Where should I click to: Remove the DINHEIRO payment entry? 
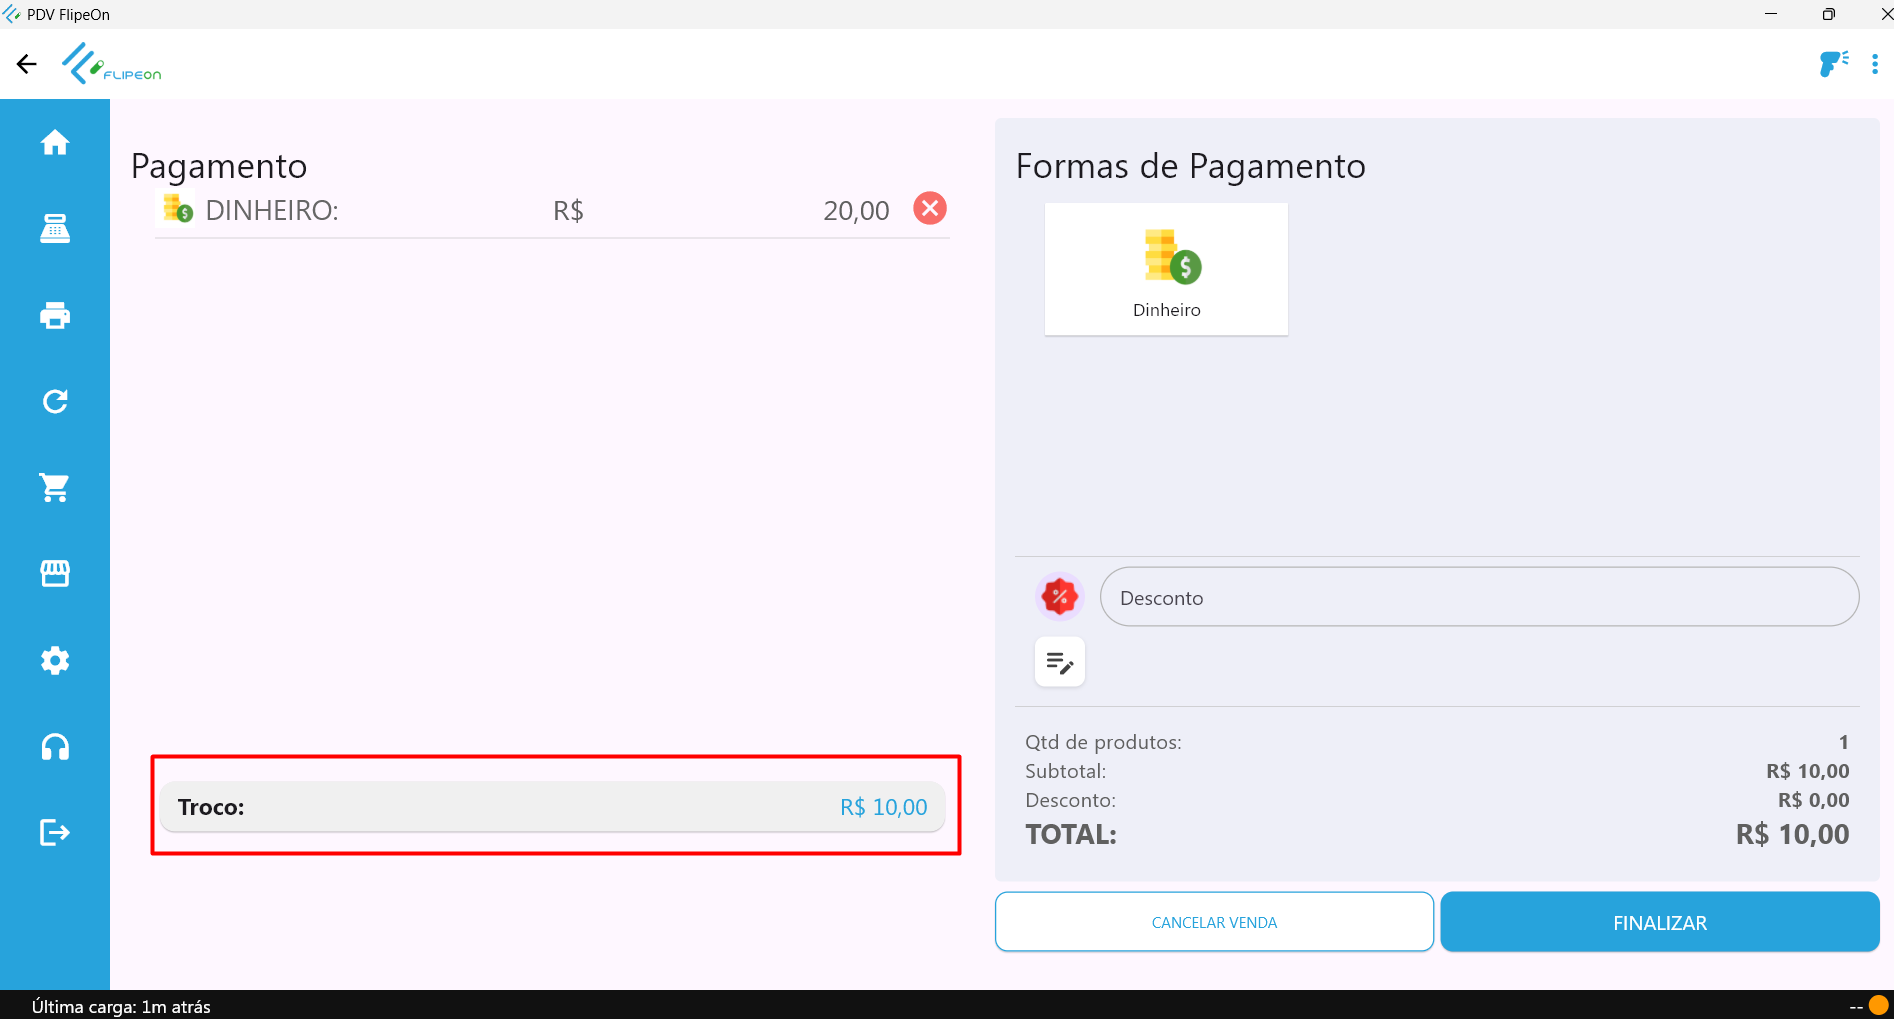coord(930,209)
